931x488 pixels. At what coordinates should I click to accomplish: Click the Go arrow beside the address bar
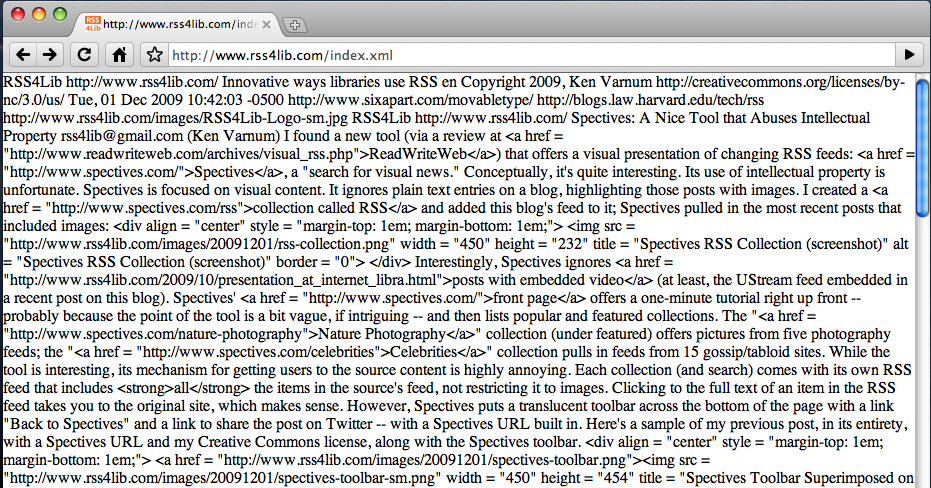coord(909,55)
